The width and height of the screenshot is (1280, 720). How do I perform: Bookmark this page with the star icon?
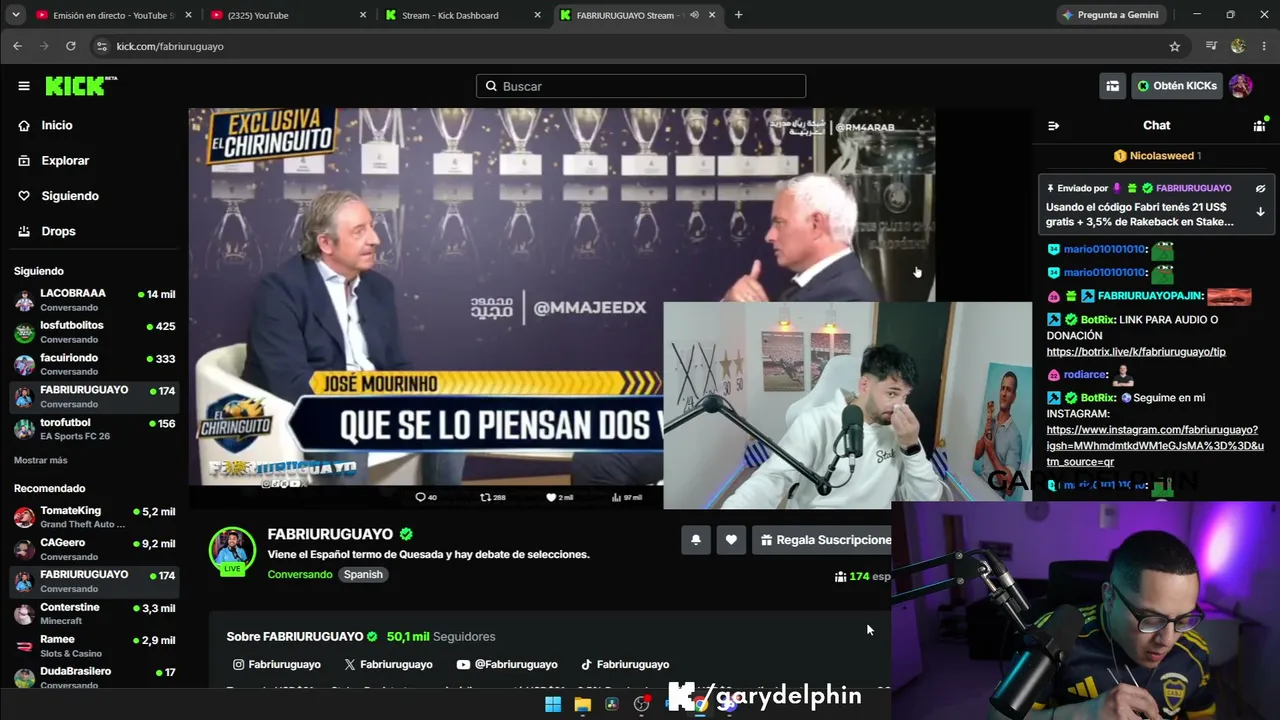pyautogui.click(x=1175, y=46)
